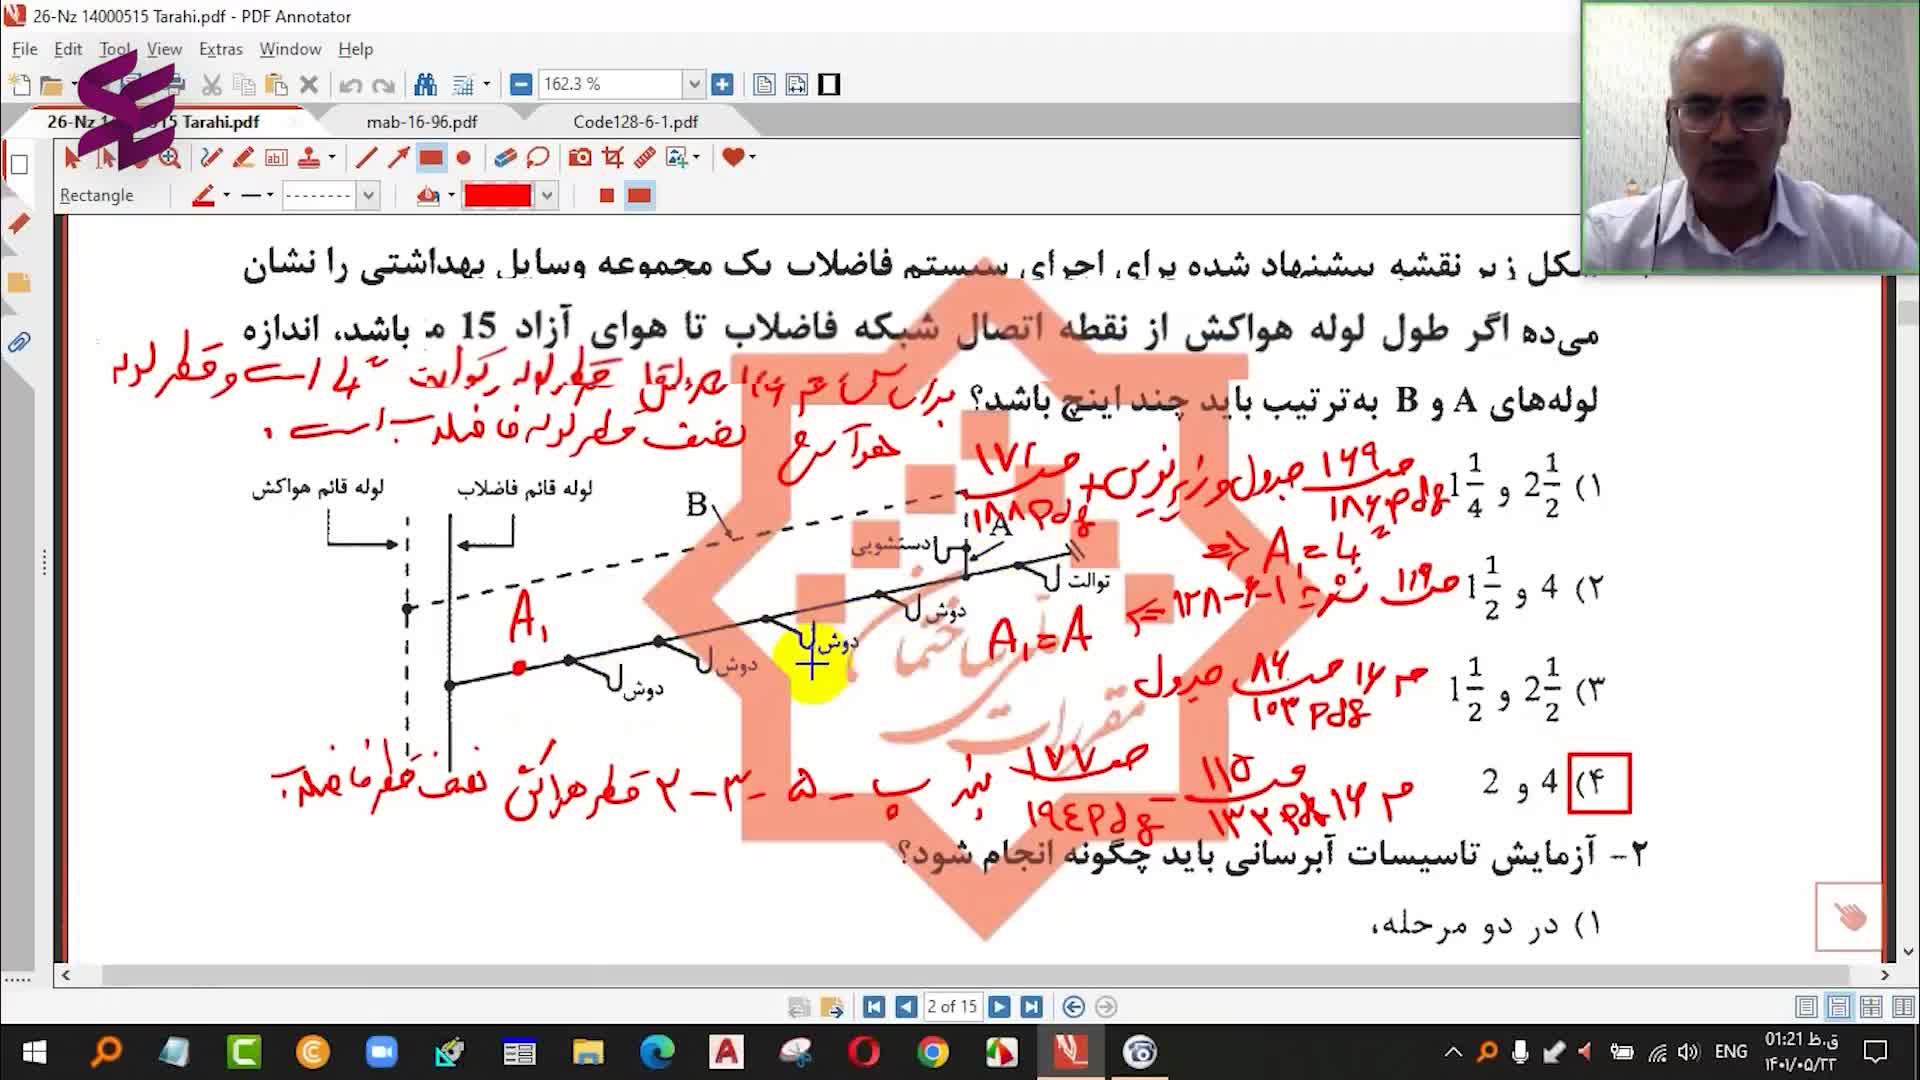The image size is (1920, 1080).
Task: Click the red fill color swatch
Action: point(497,195)
